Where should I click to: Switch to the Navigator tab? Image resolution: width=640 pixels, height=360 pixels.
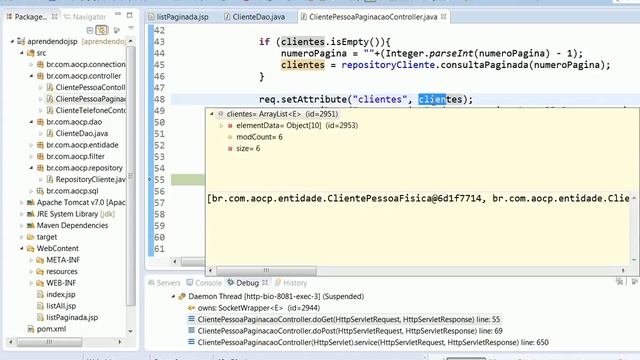tap(85, 17)
